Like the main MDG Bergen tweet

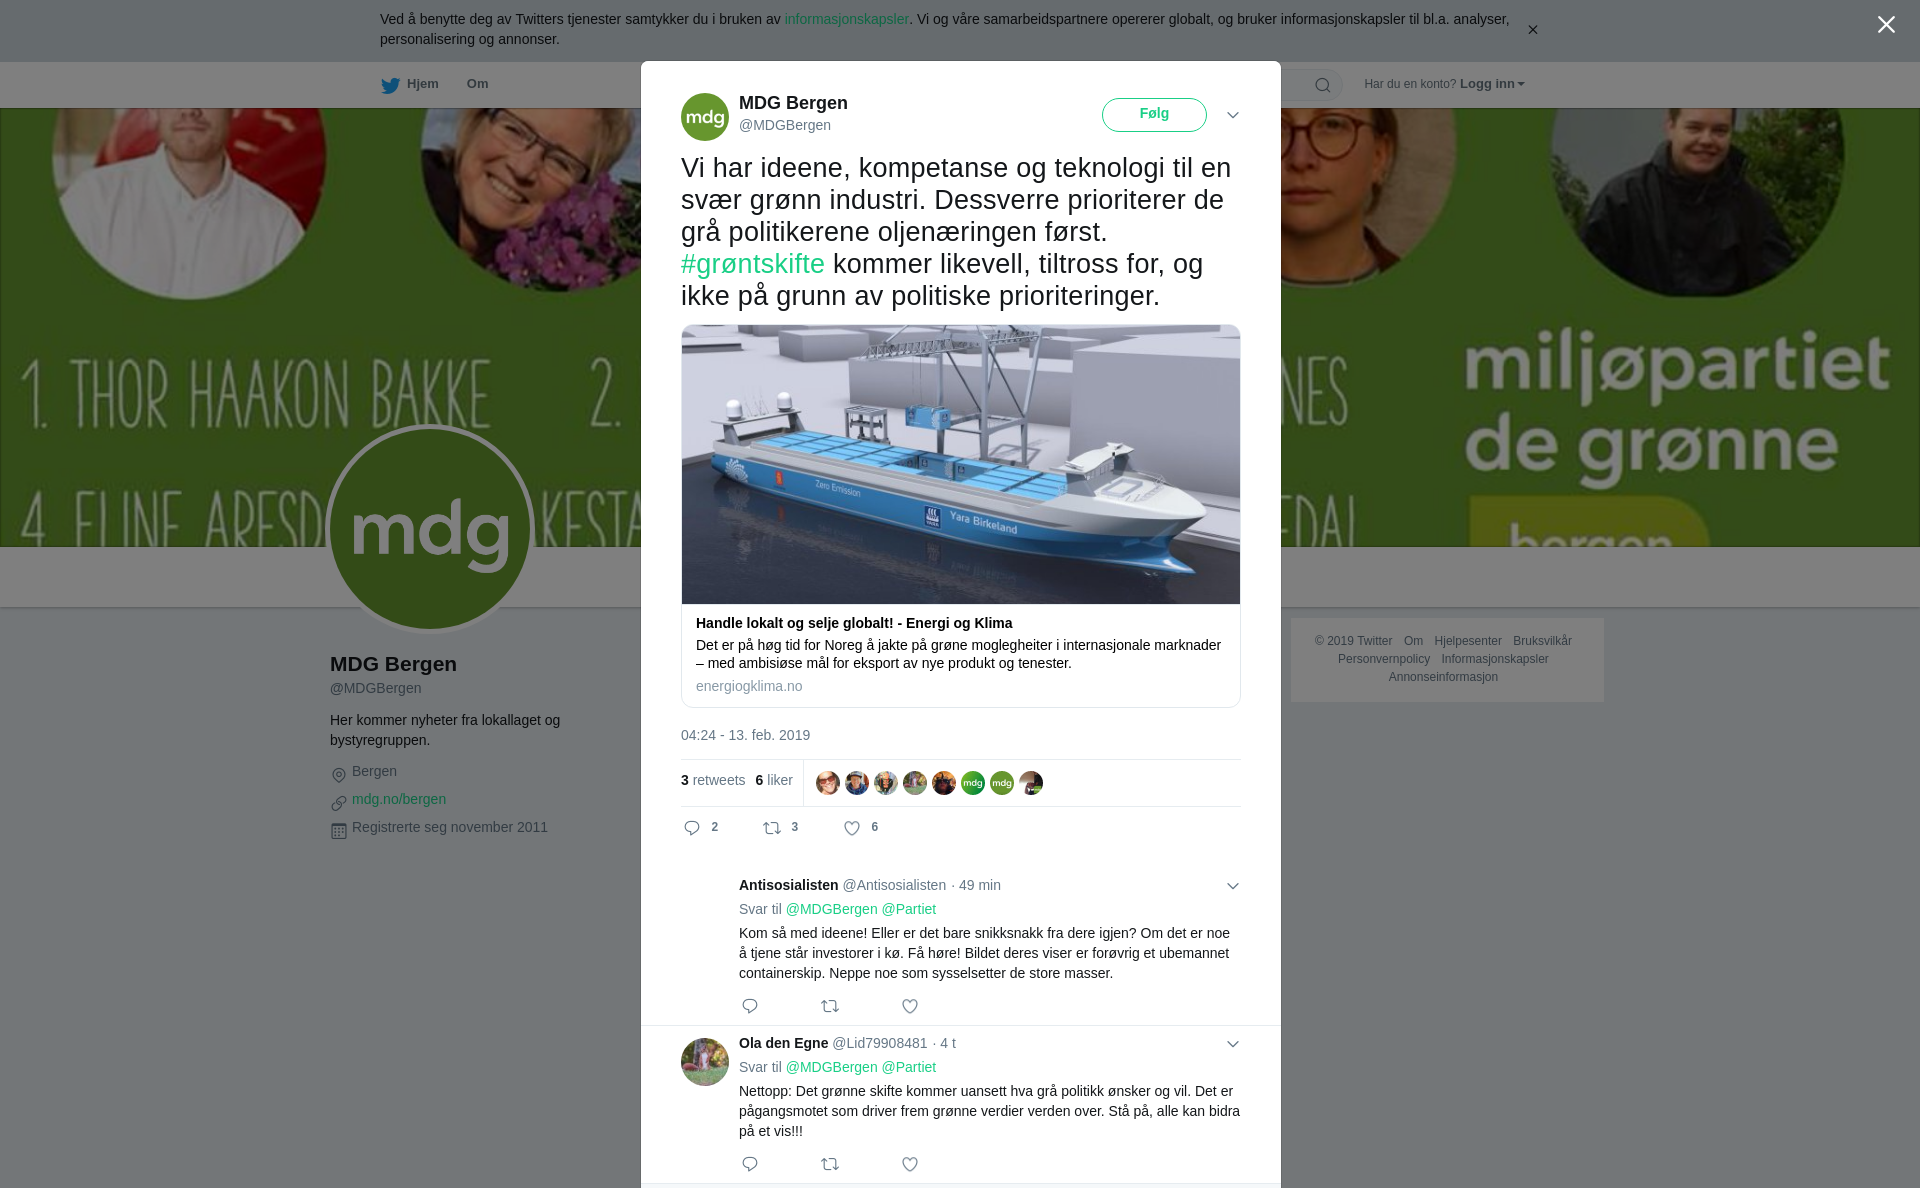(x=852, y=828)
